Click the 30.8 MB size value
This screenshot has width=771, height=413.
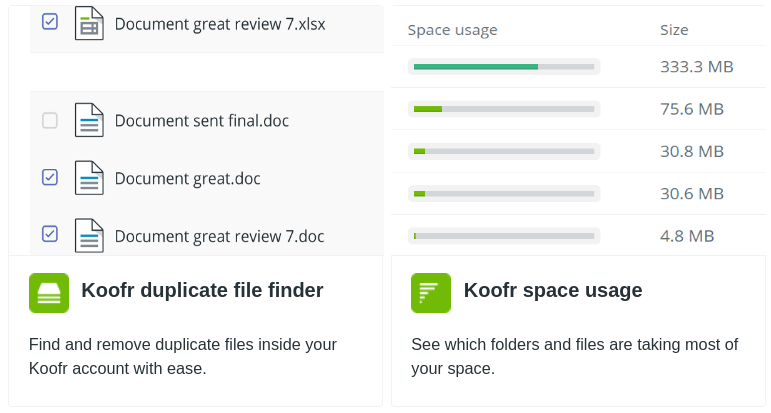pos(692,151)
